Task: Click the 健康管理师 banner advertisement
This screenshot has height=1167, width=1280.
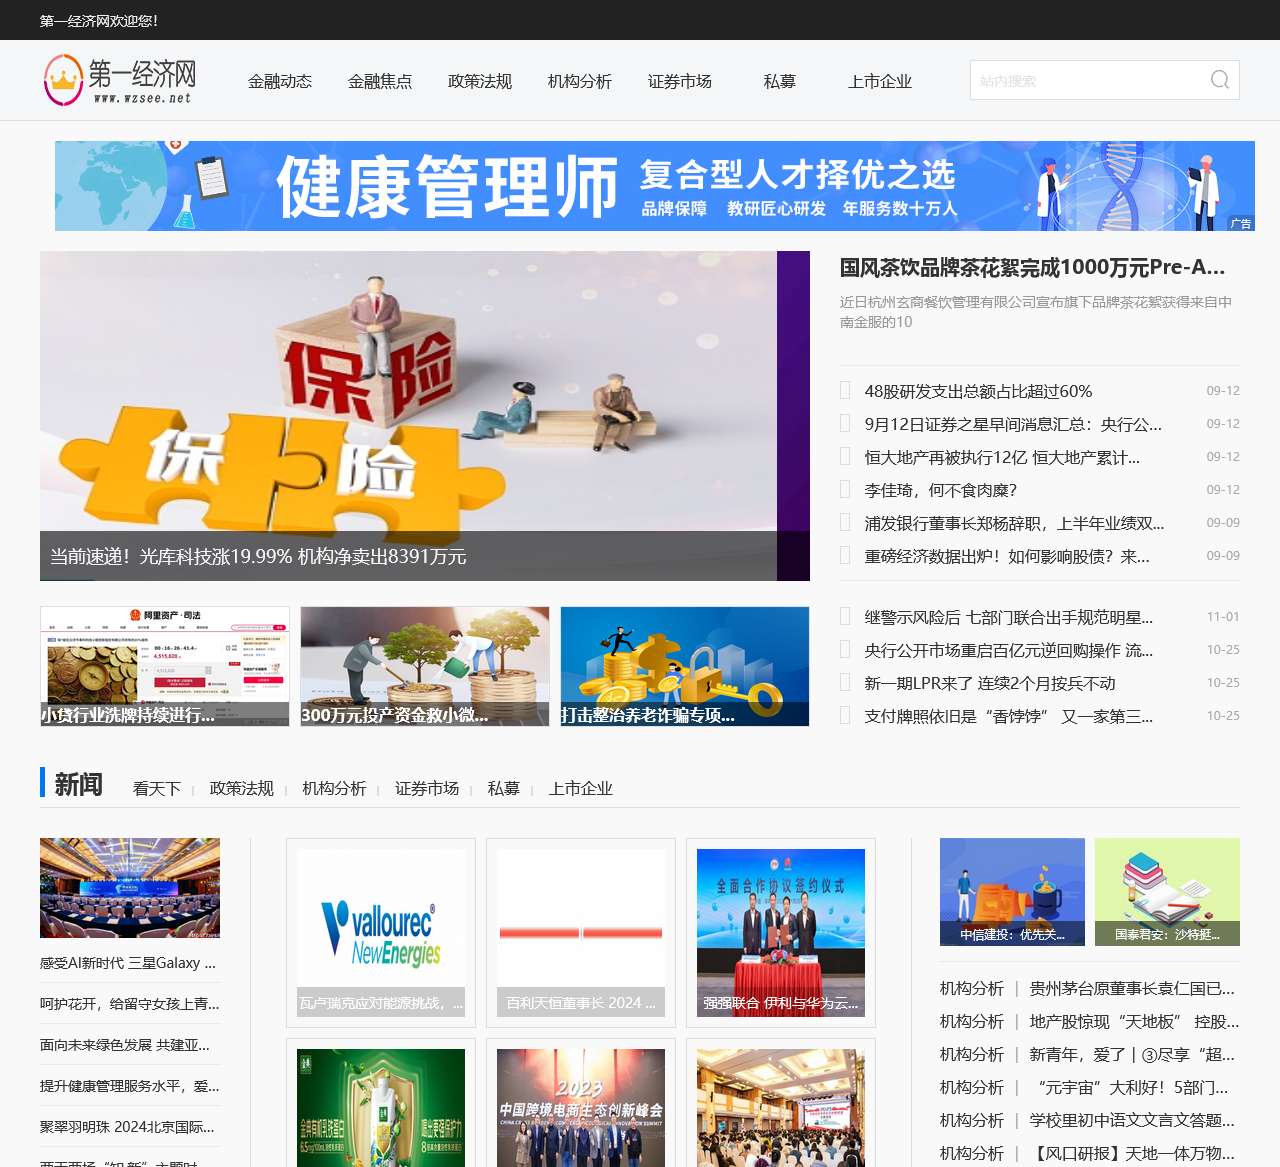Action: (655, 186)
